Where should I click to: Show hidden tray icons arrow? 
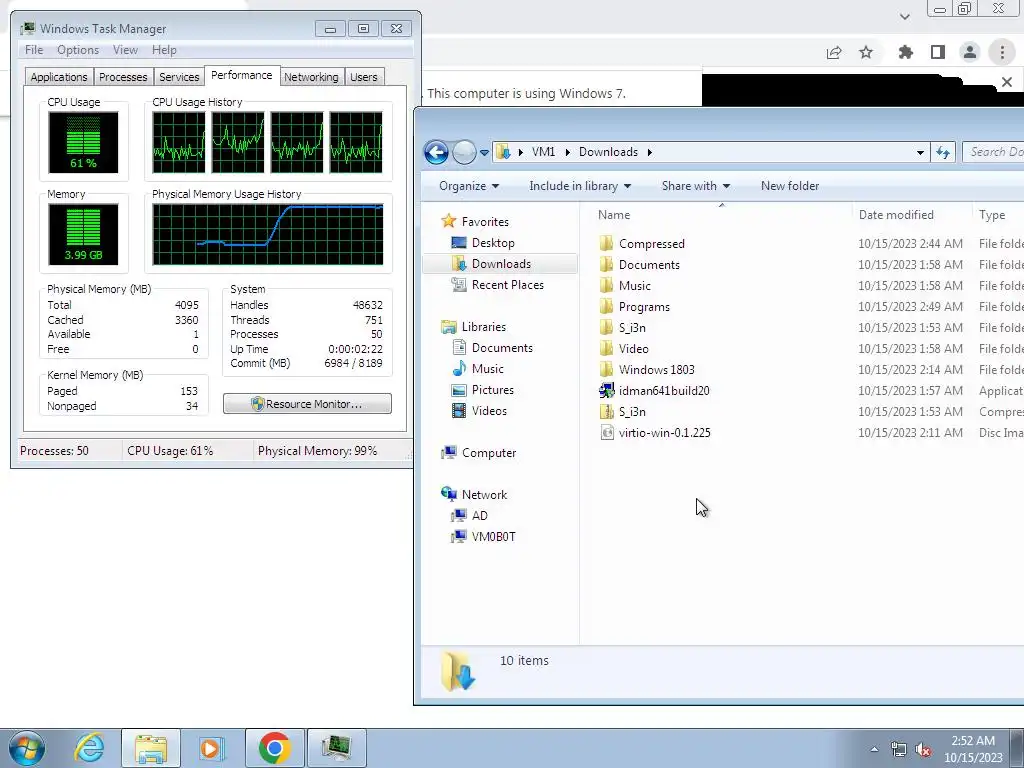pos(874,749)
